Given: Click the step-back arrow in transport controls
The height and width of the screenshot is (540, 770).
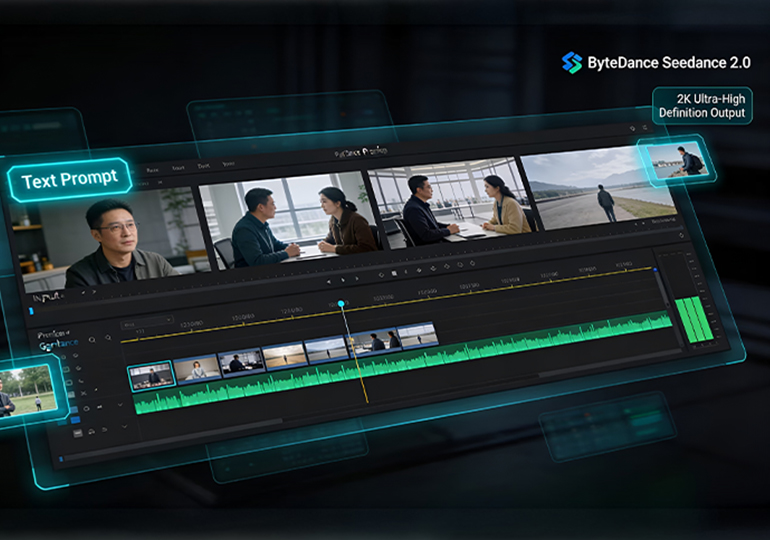Looking at the screenshot, I should tap(329, 282).
